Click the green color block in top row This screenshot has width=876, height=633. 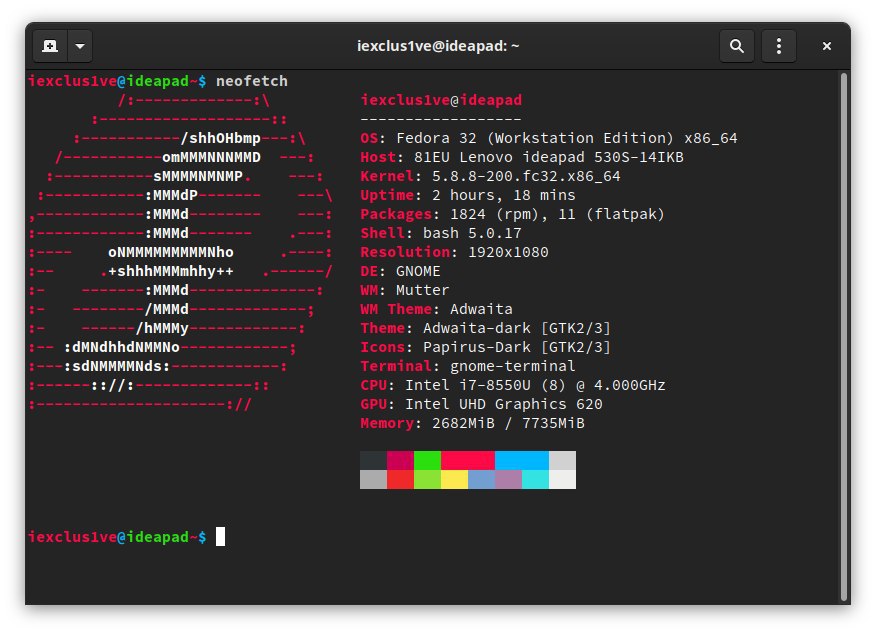pyautogui.click(x=427, y=460)
